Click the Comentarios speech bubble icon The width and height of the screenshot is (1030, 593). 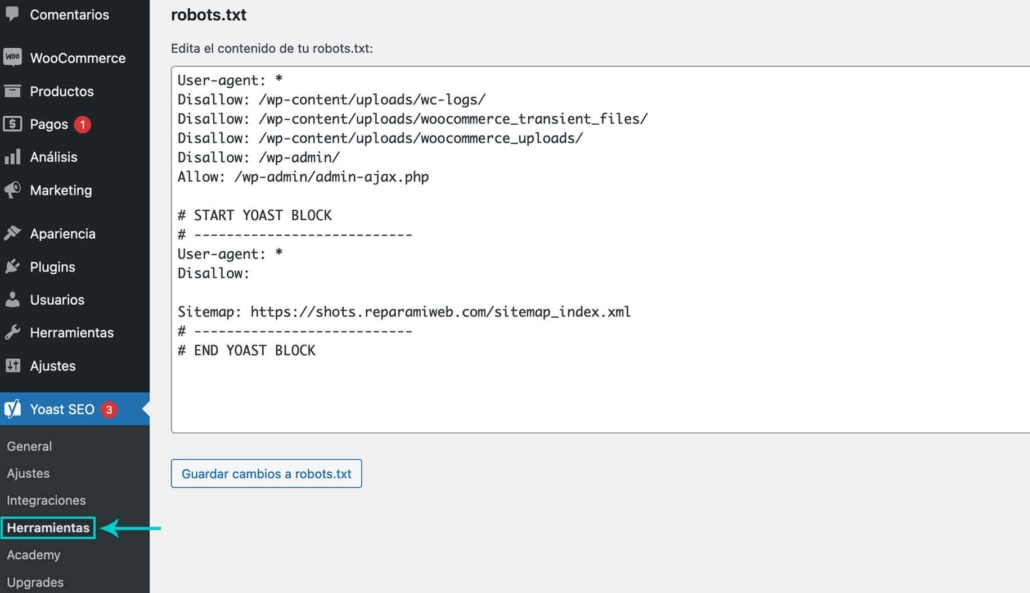point(12,15)
